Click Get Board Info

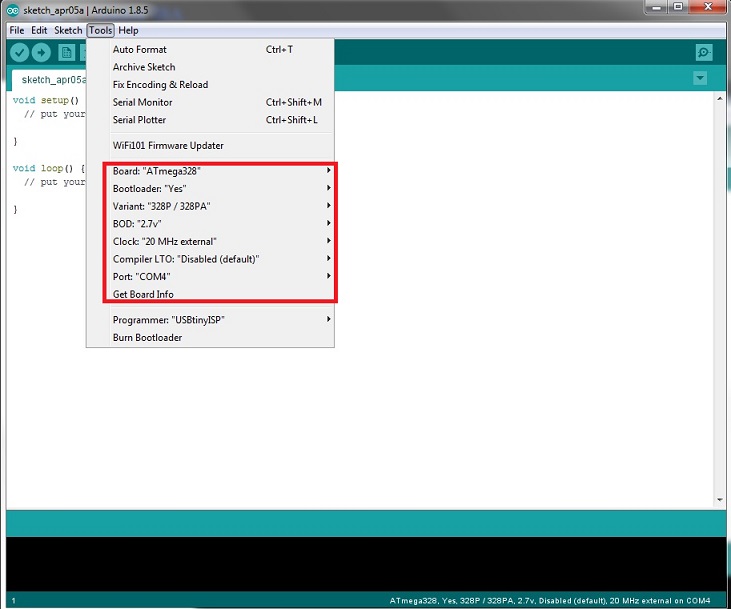(210, 294)
